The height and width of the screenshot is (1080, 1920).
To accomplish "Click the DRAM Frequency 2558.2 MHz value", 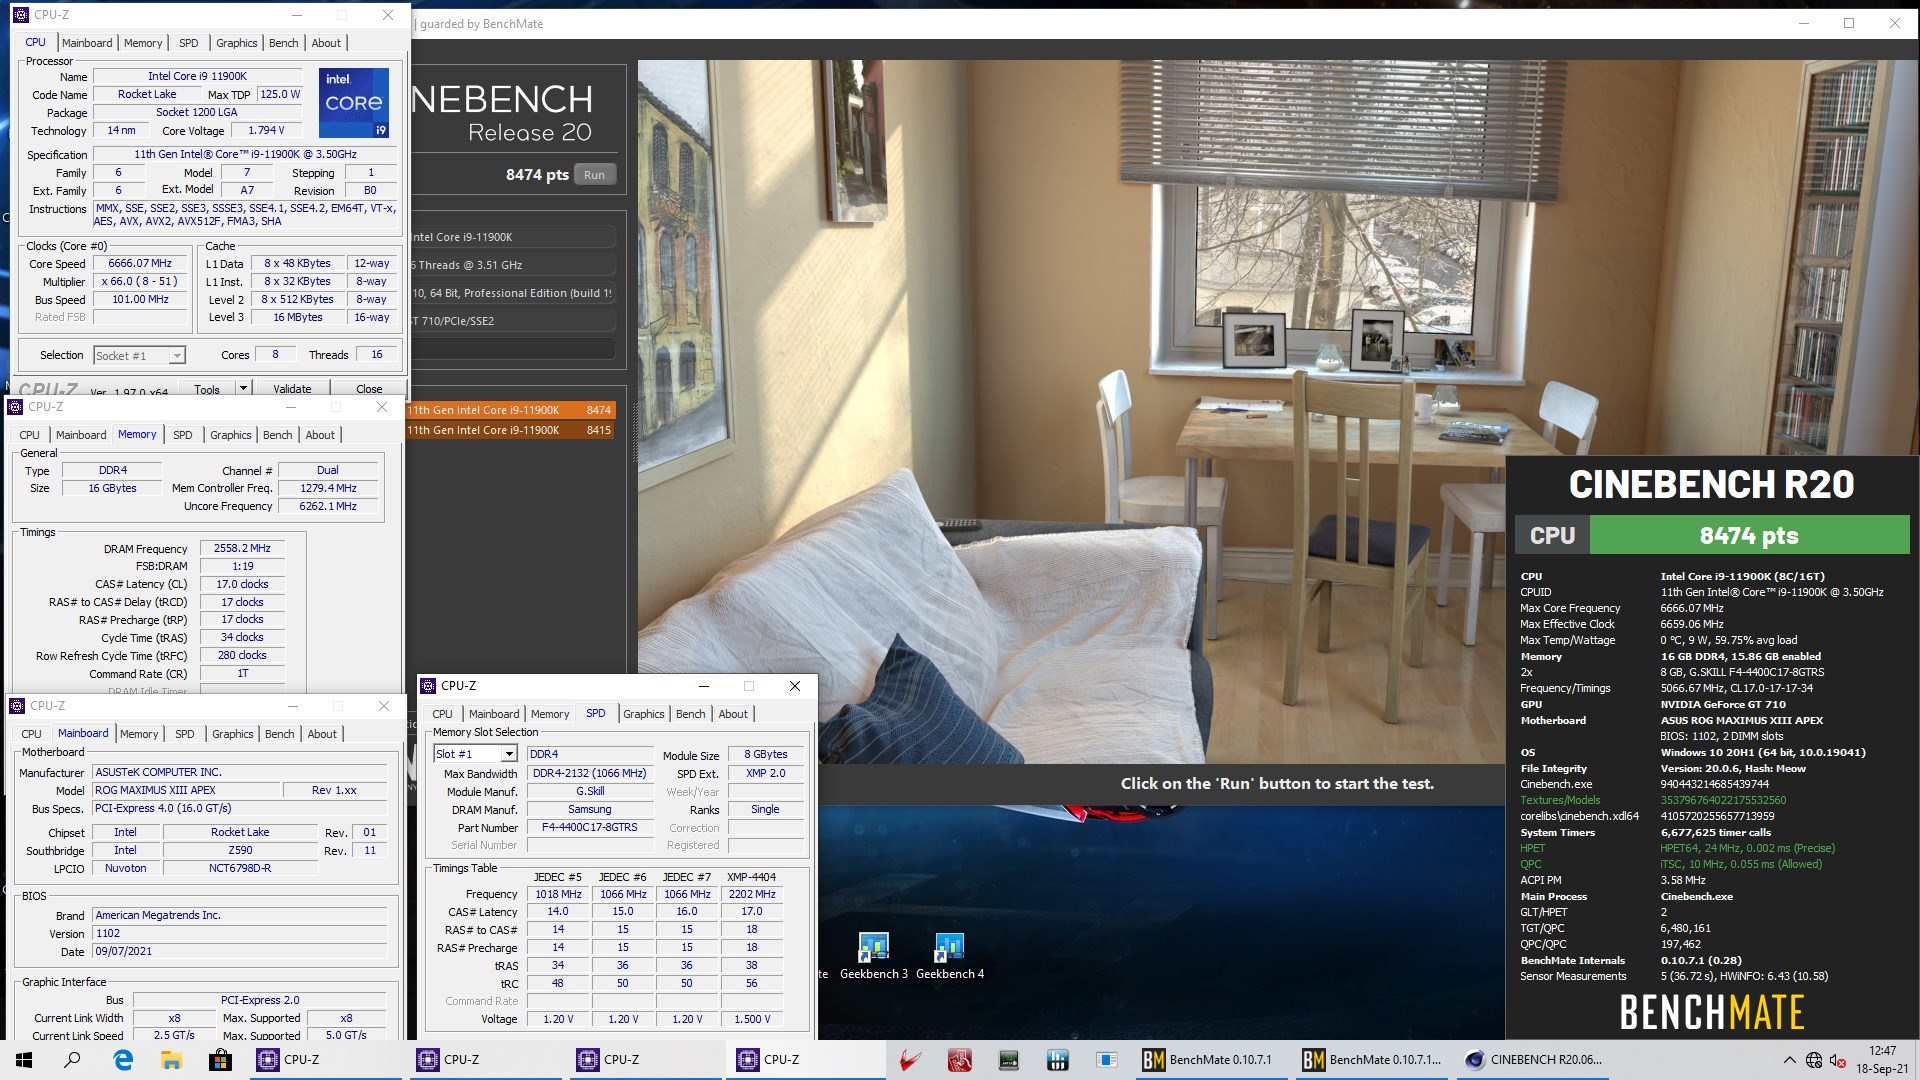I will point(242,549).
